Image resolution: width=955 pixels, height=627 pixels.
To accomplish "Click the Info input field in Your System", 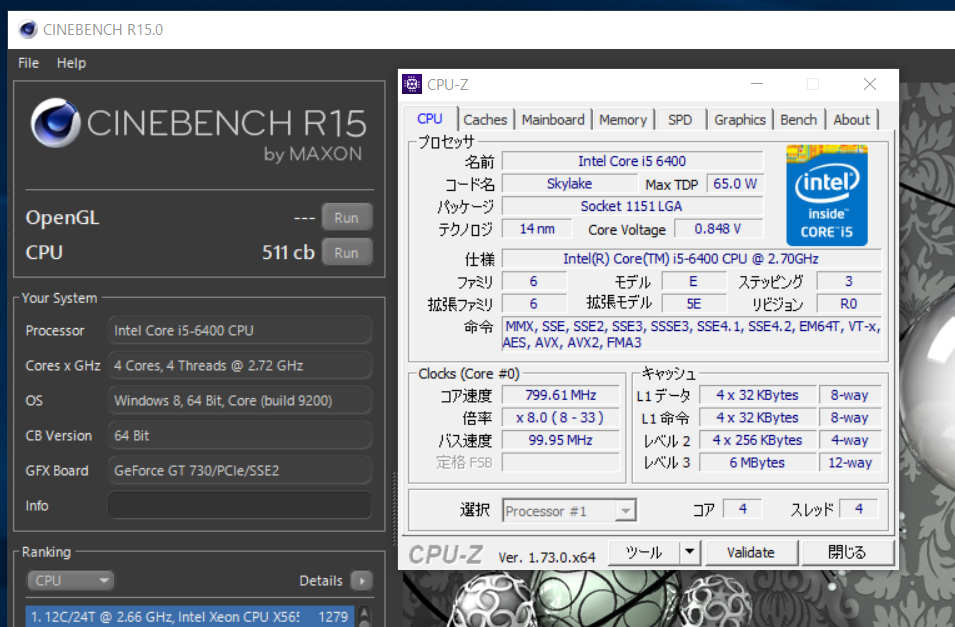I will pos(239,506).
